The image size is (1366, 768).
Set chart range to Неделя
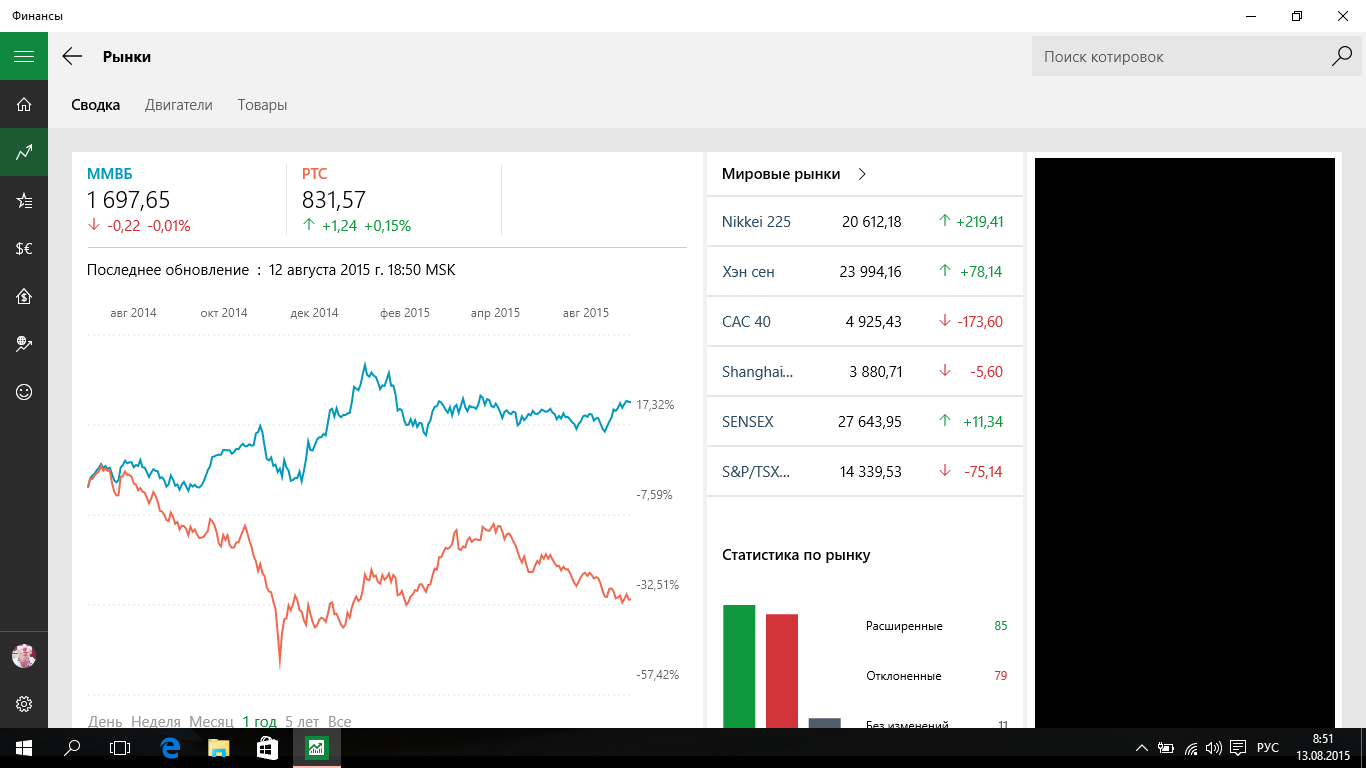coord(156,721)
